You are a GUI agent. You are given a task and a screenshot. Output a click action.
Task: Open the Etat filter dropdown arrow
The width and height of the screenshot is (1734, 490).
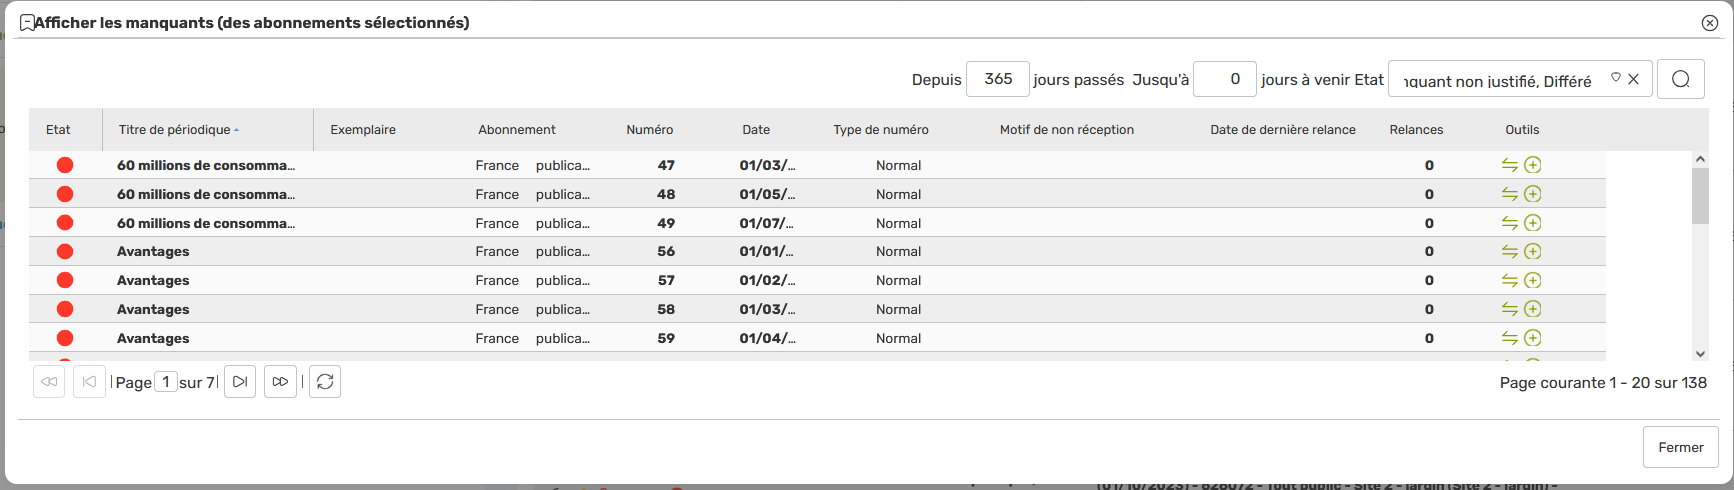1615,78
